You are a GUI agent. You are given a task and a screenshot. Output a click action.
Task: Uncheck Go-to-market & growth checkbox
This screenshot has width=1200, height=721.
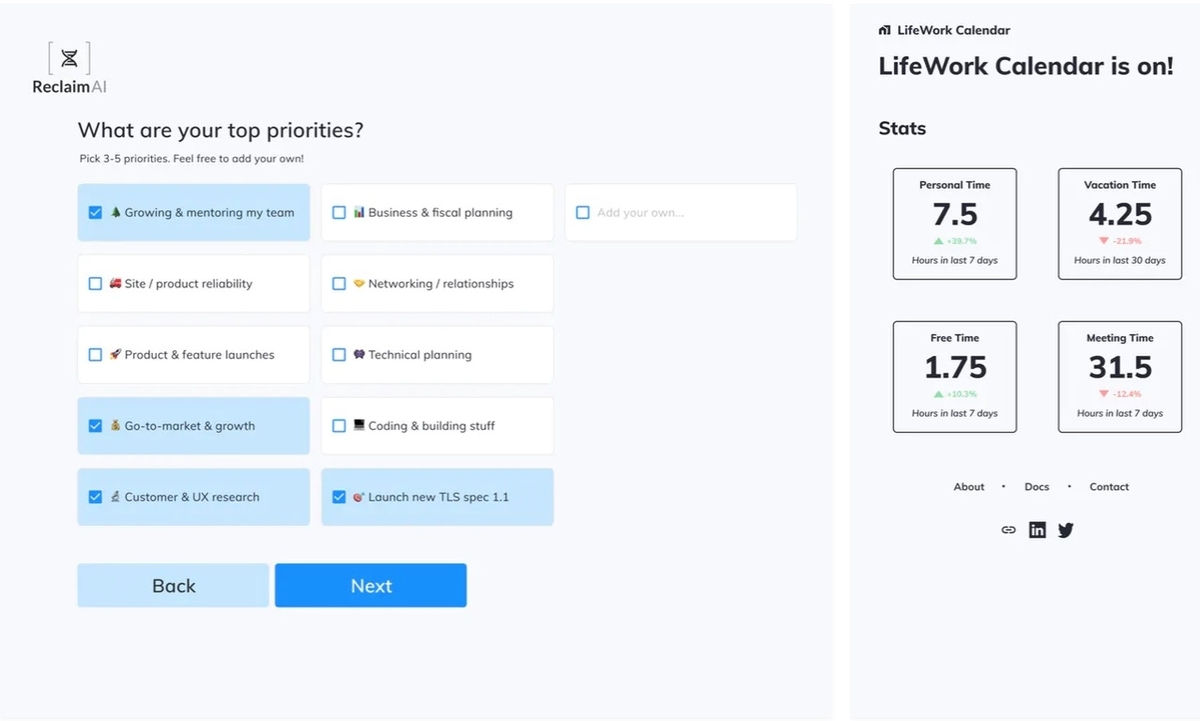(96, 426)
